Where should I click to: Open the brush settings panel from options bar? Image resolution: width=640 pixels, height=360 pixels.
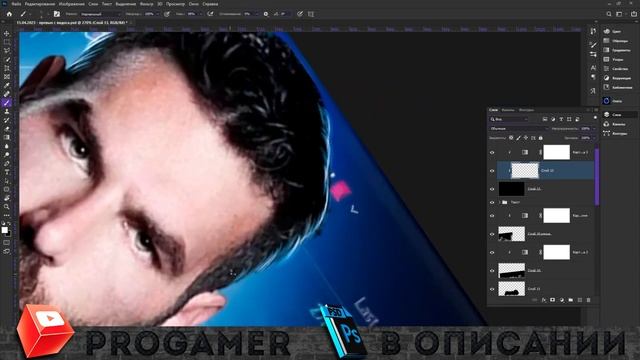click(57, 14)
